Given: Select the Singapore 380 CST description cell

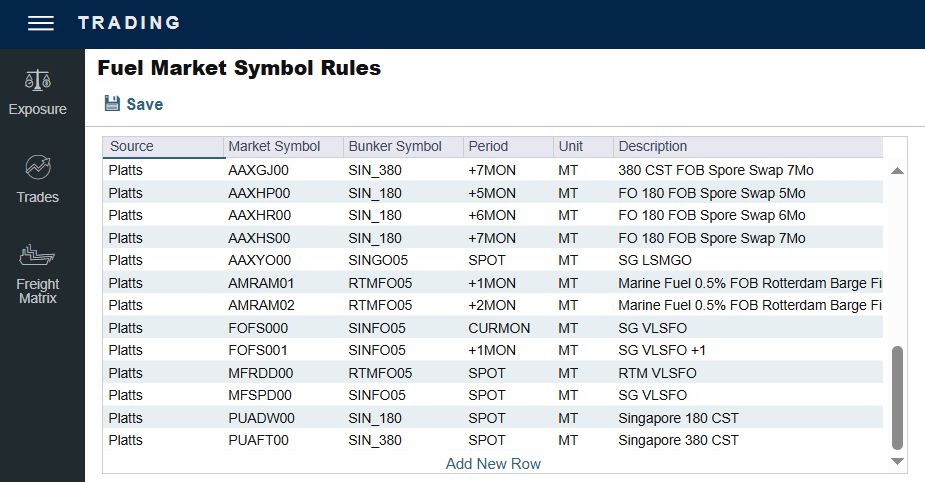Looking at the screenshot, I should pyautogui.click(x=678, y=440).
